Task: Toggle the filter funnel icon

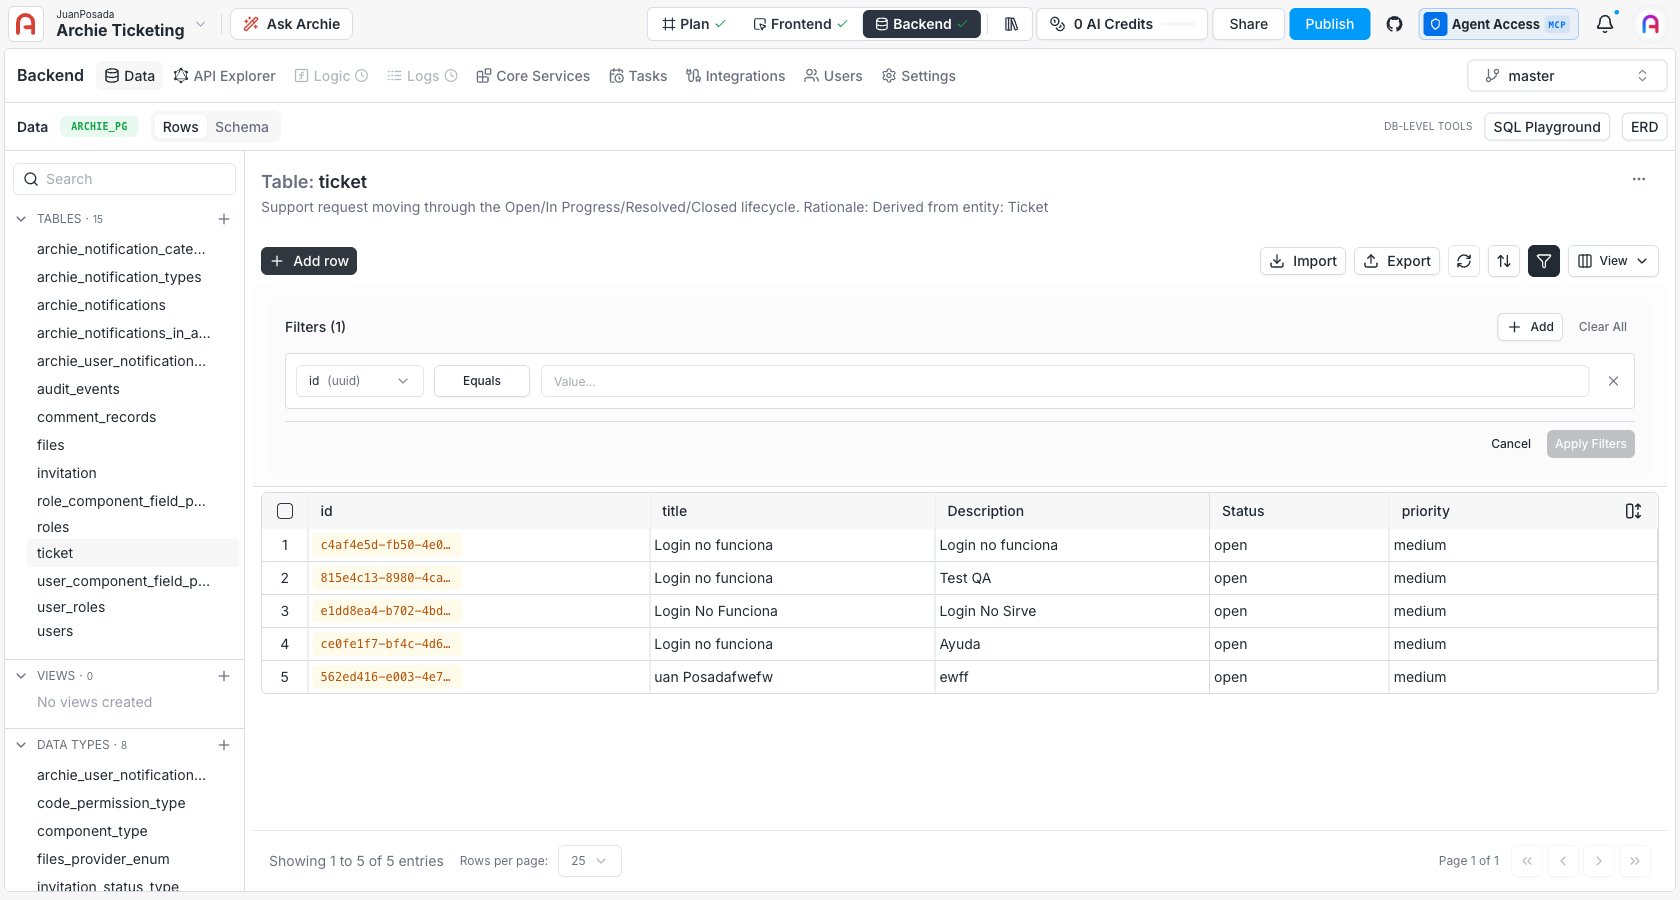Action: click(1544, 261)
